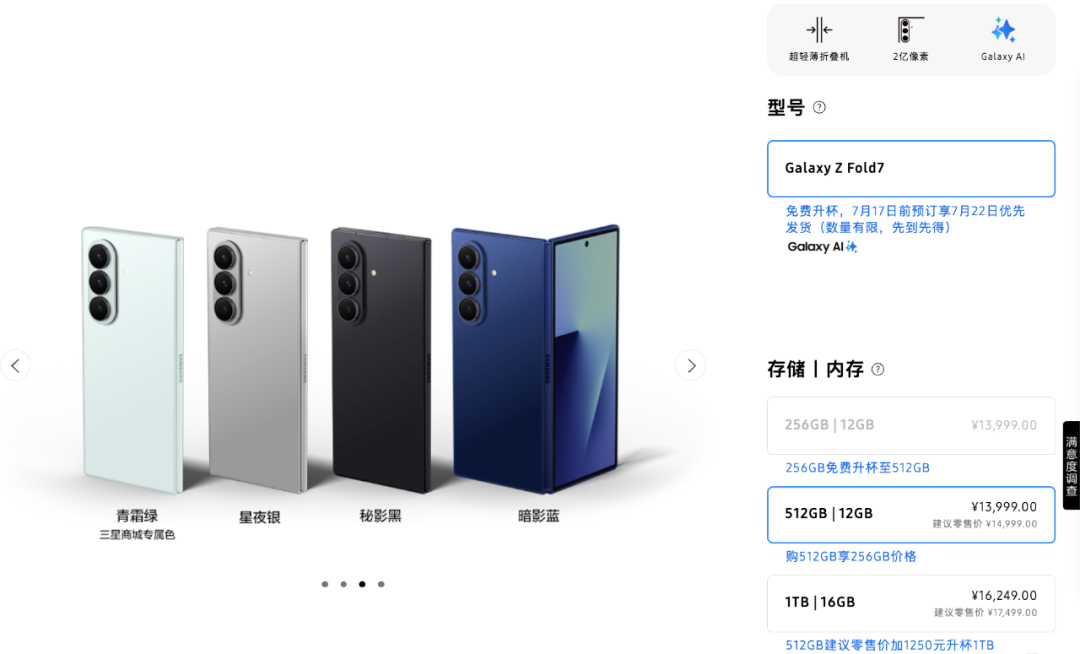Jump to fourth carousel dot
The width and height of the screenshot is (1080, 654).
coord(381,584)
